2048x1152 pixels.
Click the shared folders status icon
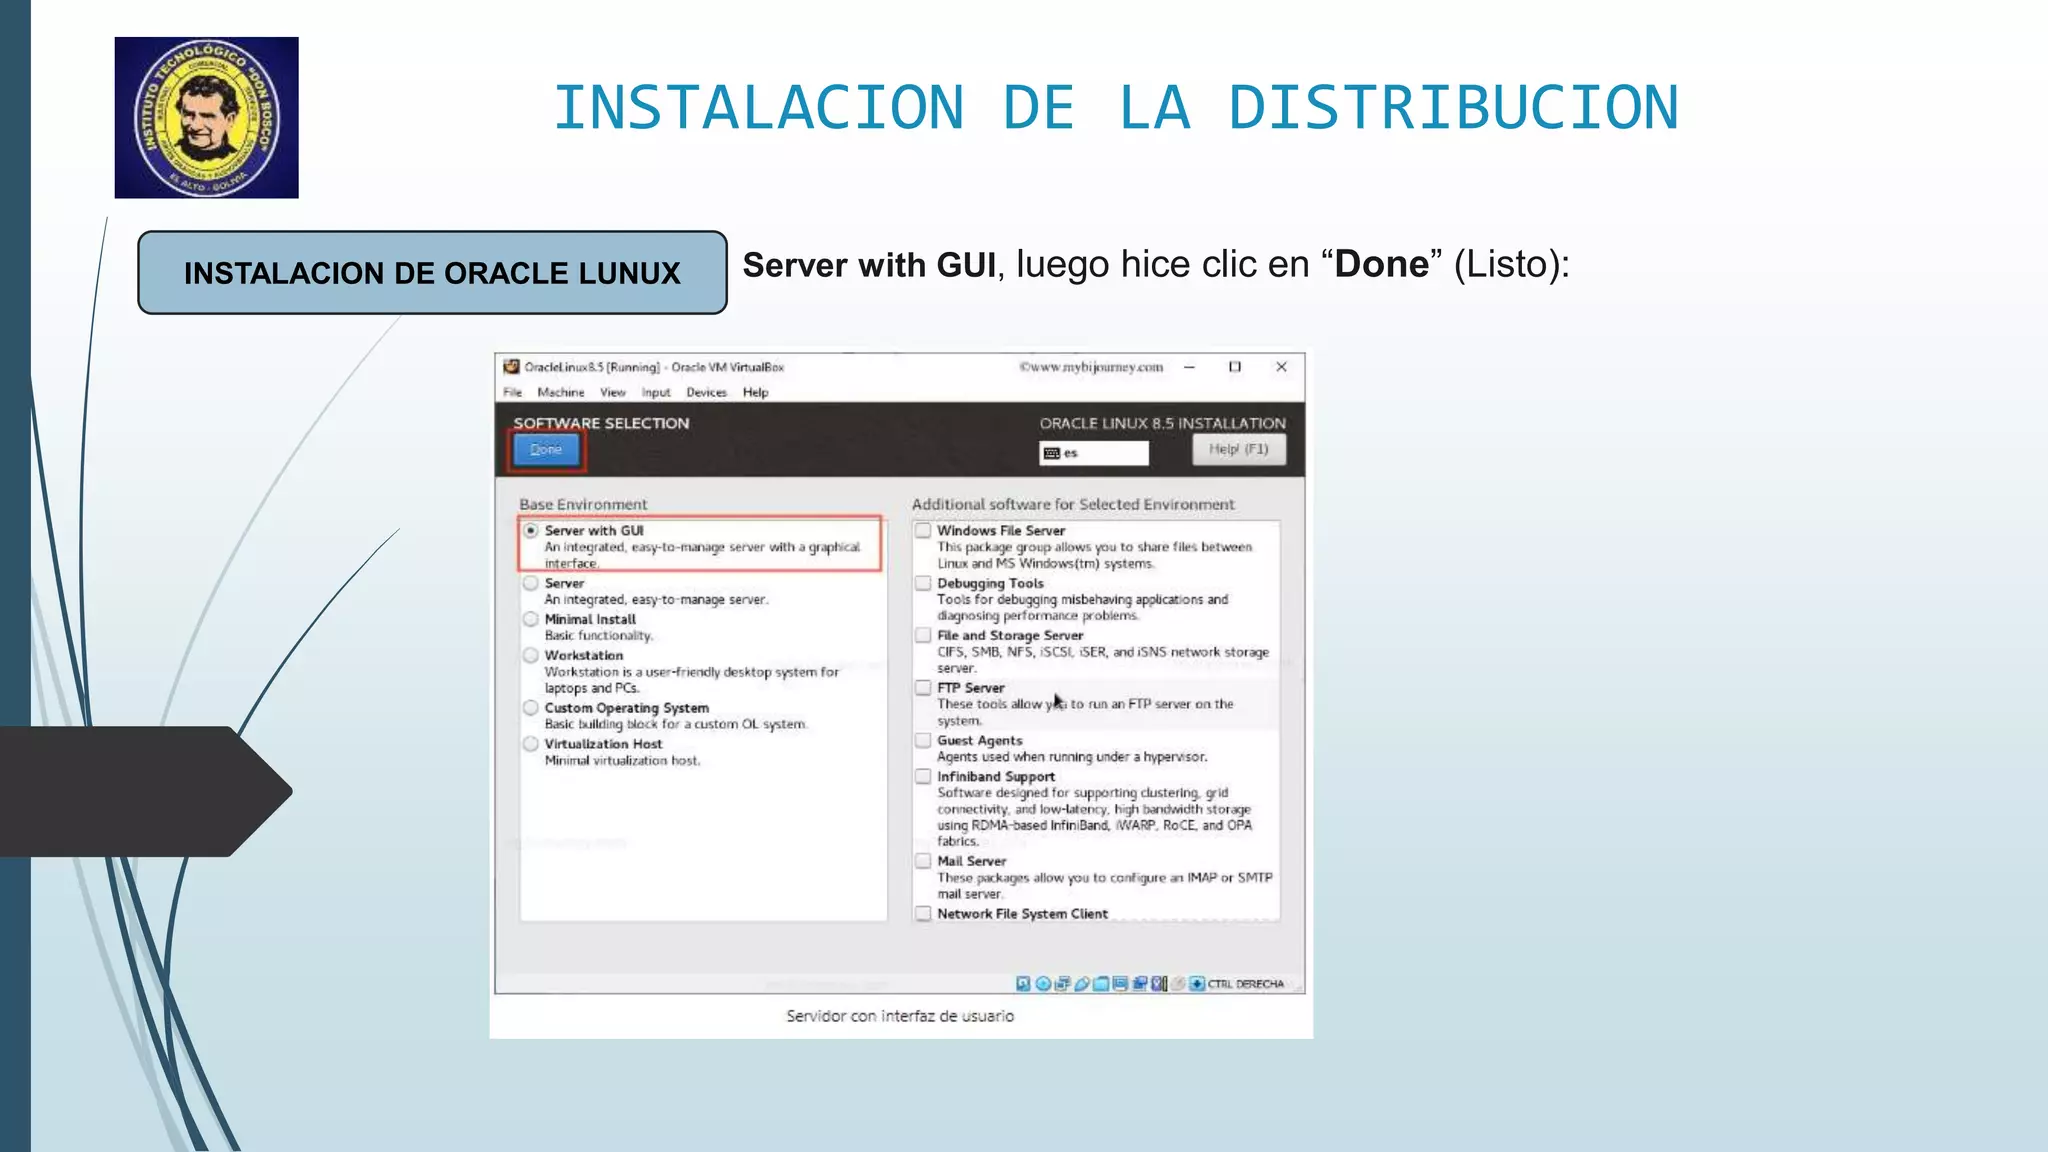tap(1101, 984)
